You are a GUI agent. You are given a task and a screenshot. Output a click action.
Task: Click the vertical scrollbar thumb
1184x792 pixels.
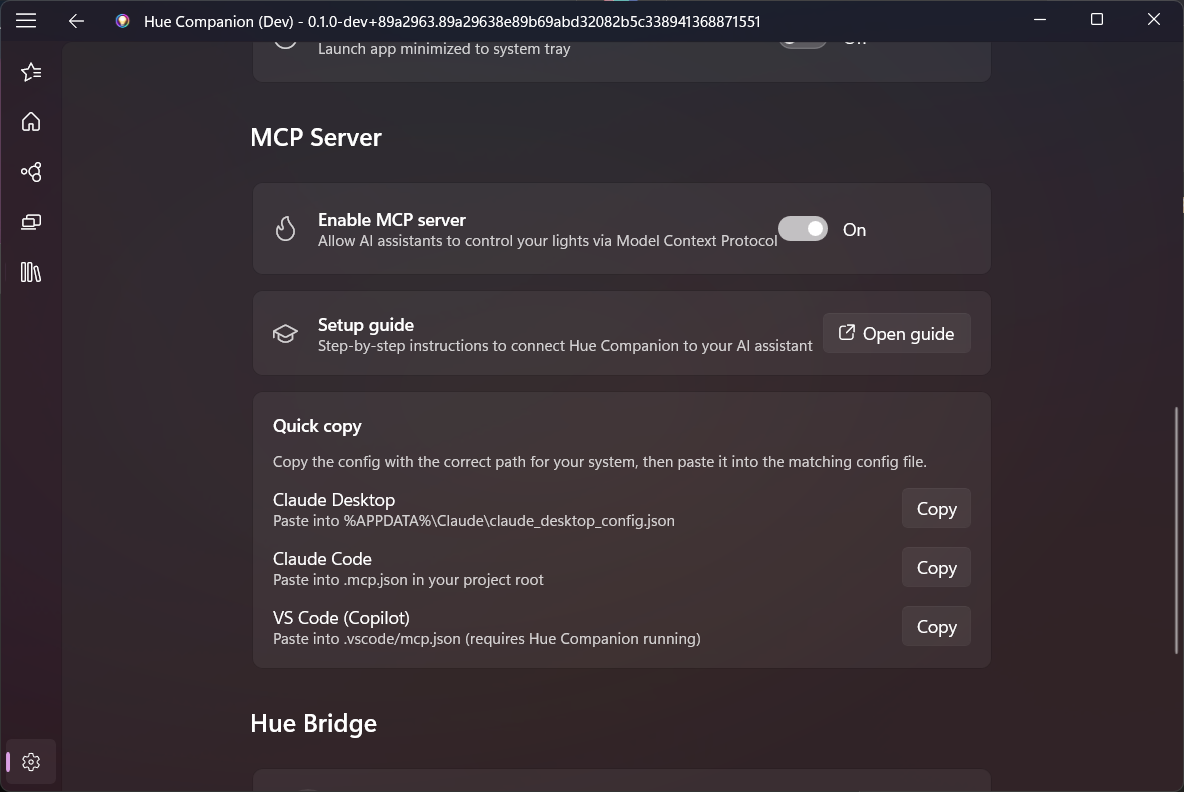coord(1177,530)
